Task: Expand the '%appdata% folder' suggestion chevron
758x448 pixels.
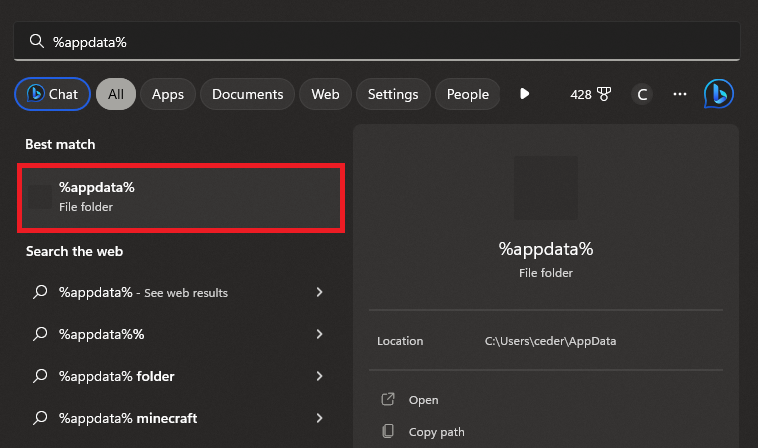Action: coord(319,376)
